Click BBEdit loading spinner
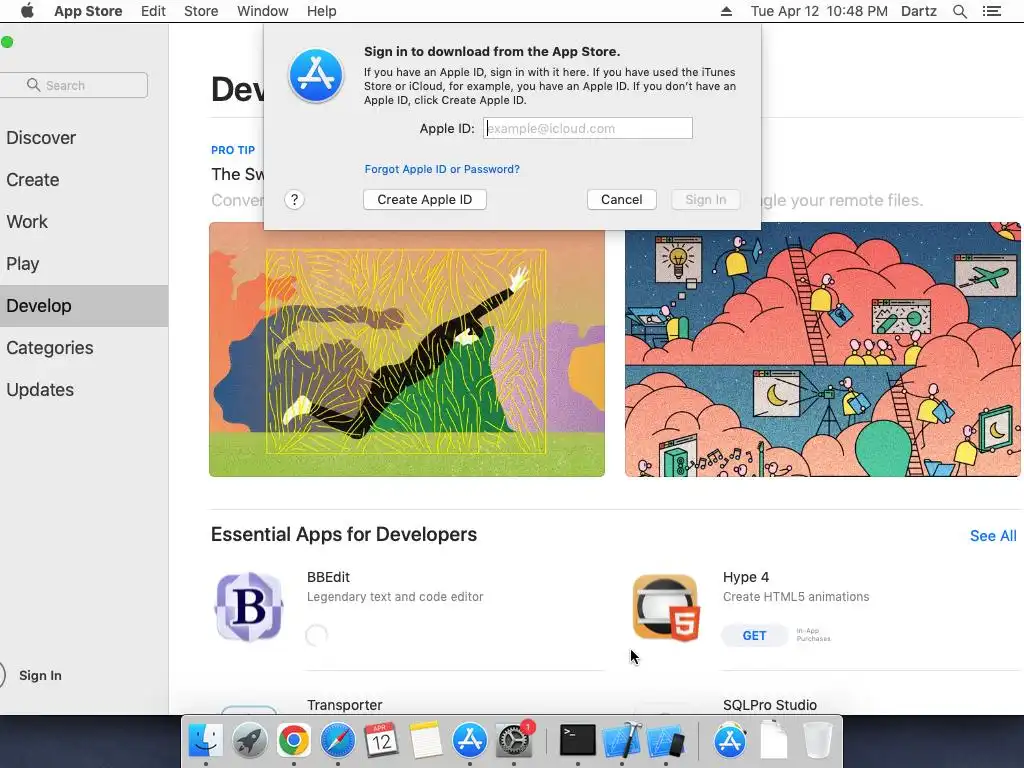Viewport: 1024px width, 768px height. 317,635
